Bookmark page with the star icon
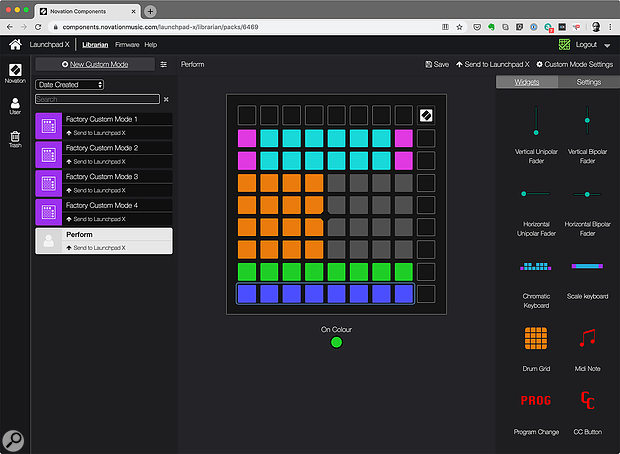Viewport: 620px width, 454px height. pos(459,27)
